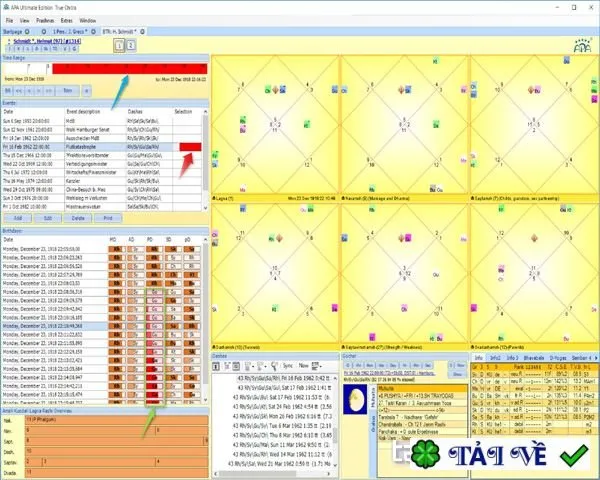Switch to the Info2 tab
Screen dimensions: 600x480
pos(496,358)
